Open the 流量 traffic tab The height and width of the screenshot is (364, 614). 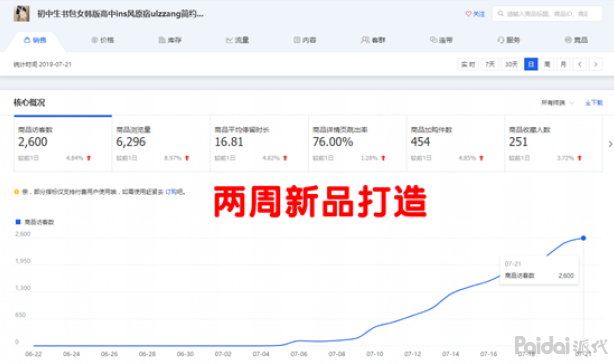[x=237, y=40]
